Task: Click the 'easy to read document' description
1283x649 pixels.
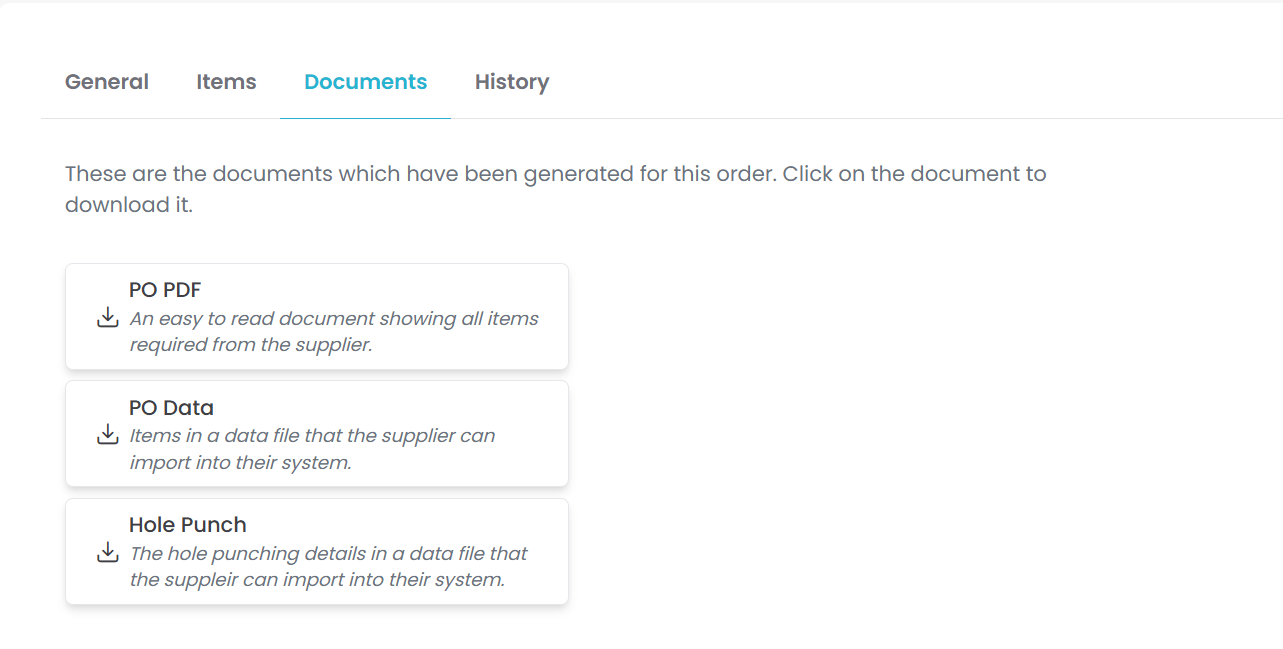Action: click(334, 319)
